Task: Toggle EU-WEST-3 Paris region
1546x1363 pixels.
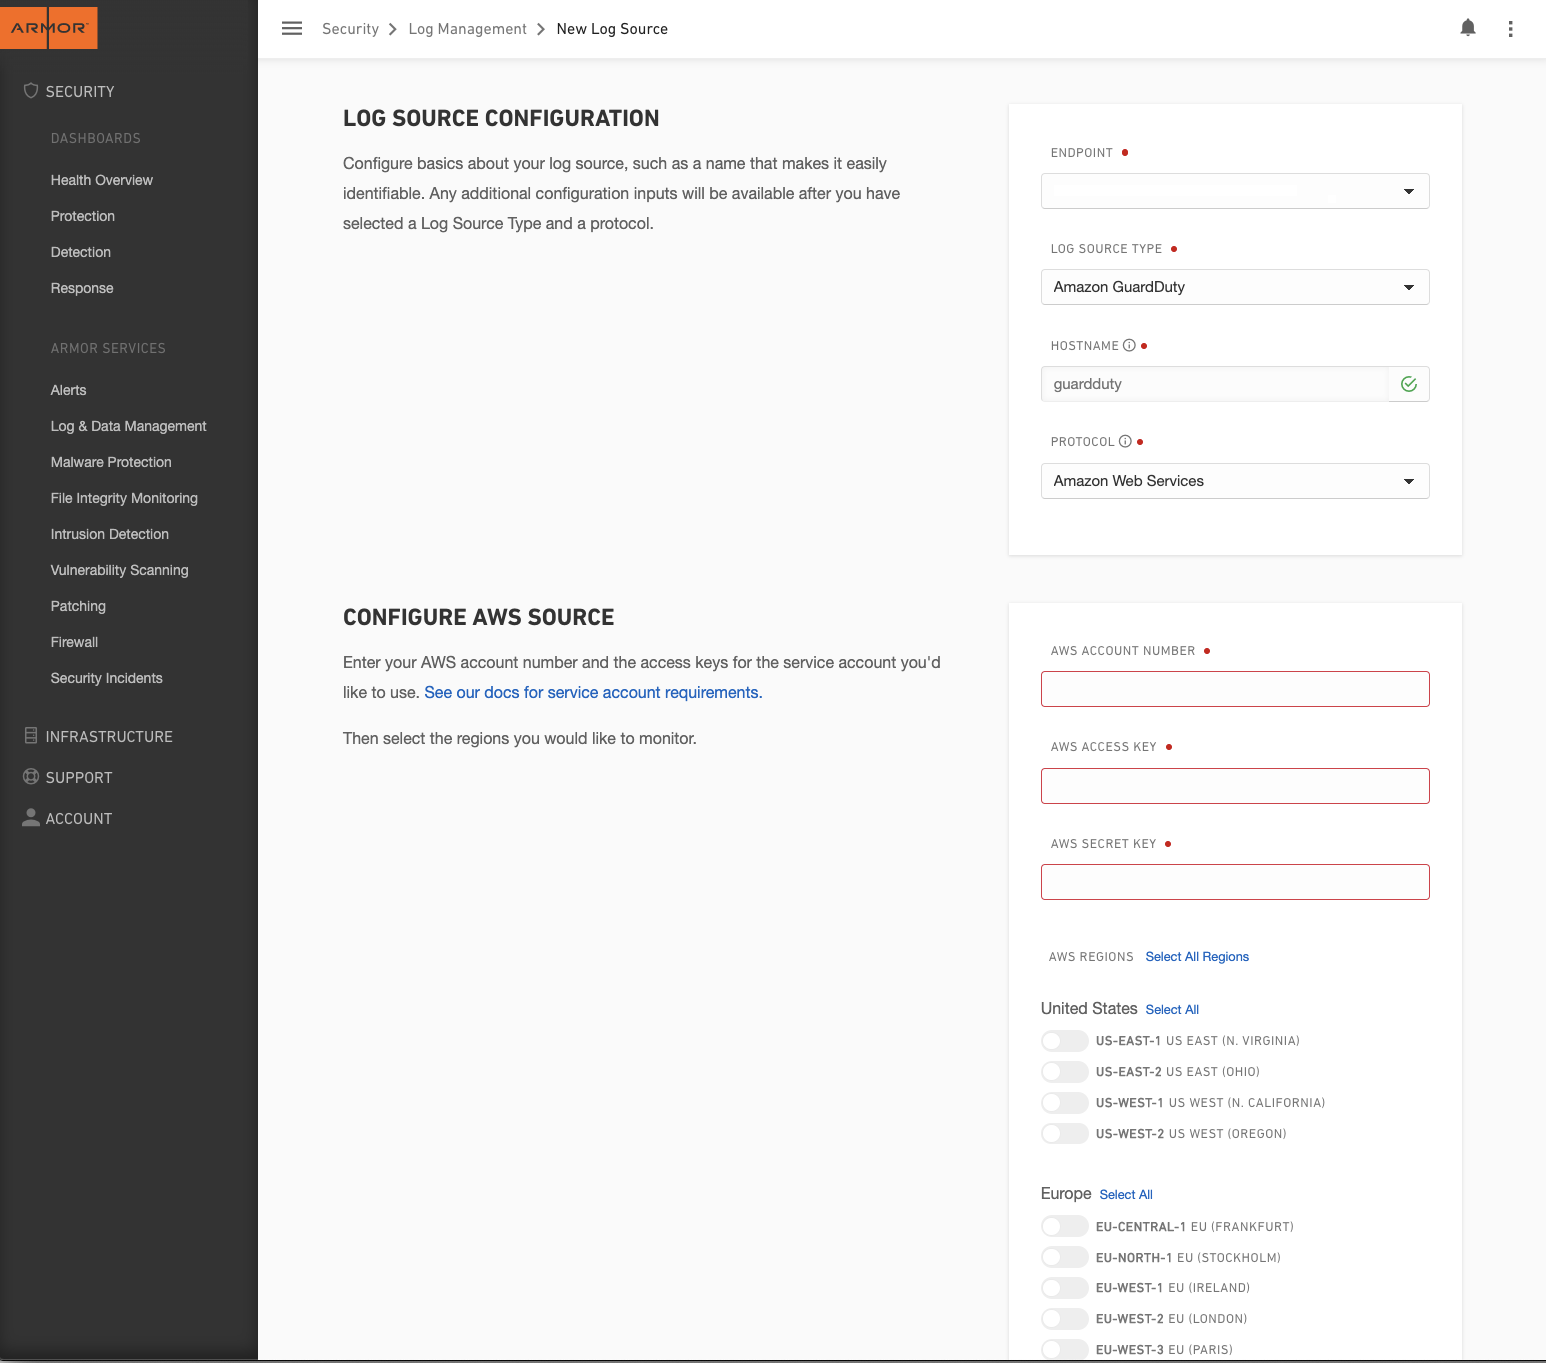Action: point(1064,1350)
